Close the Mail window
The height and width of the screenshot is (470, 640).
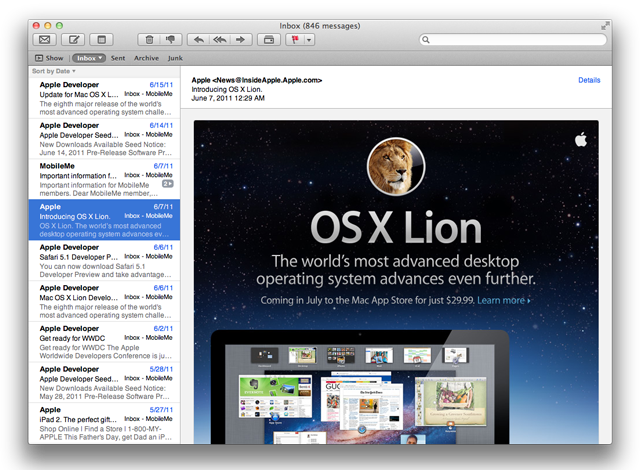pyautogui.click(x=36, y=26)
